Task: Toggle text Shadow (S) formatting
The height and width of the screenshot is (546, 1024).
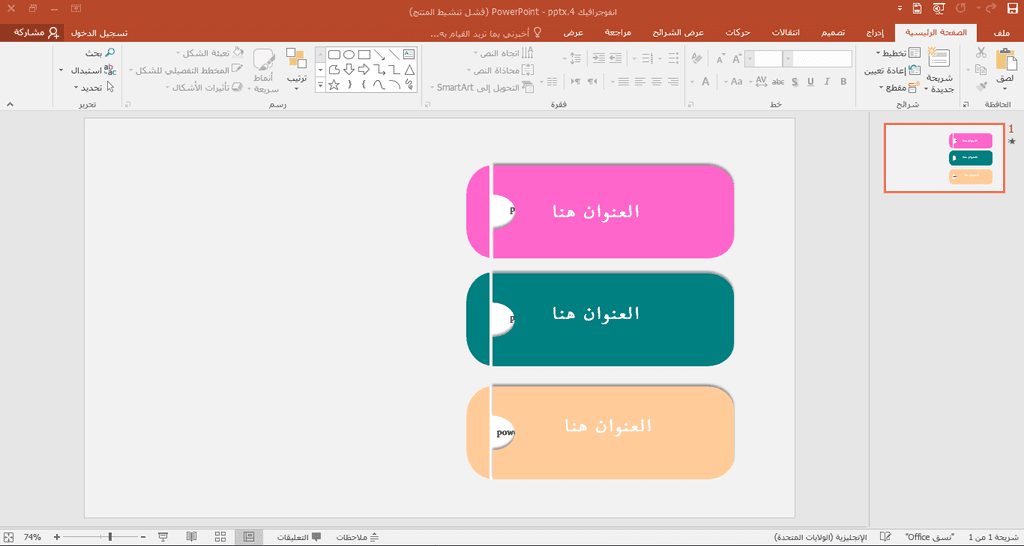Action: (795, 82)
